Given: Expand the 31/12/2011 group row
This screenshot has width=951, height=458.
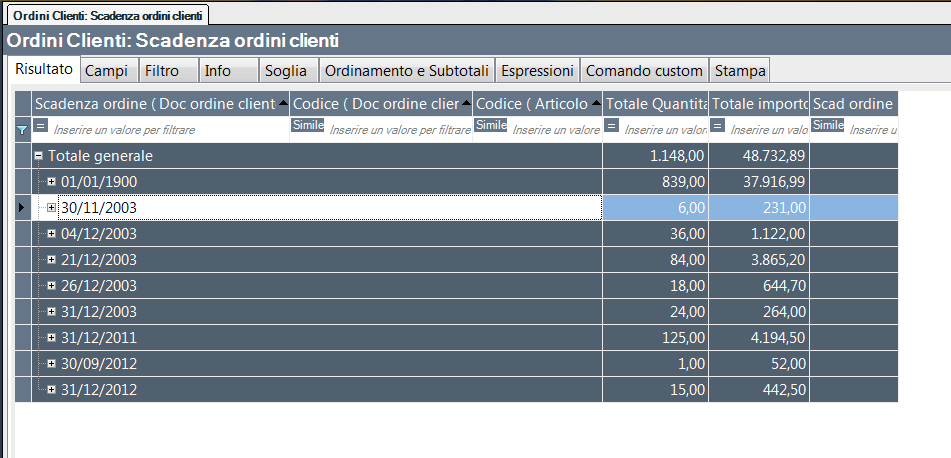Looking at the screenshot, I should (52, 338).
